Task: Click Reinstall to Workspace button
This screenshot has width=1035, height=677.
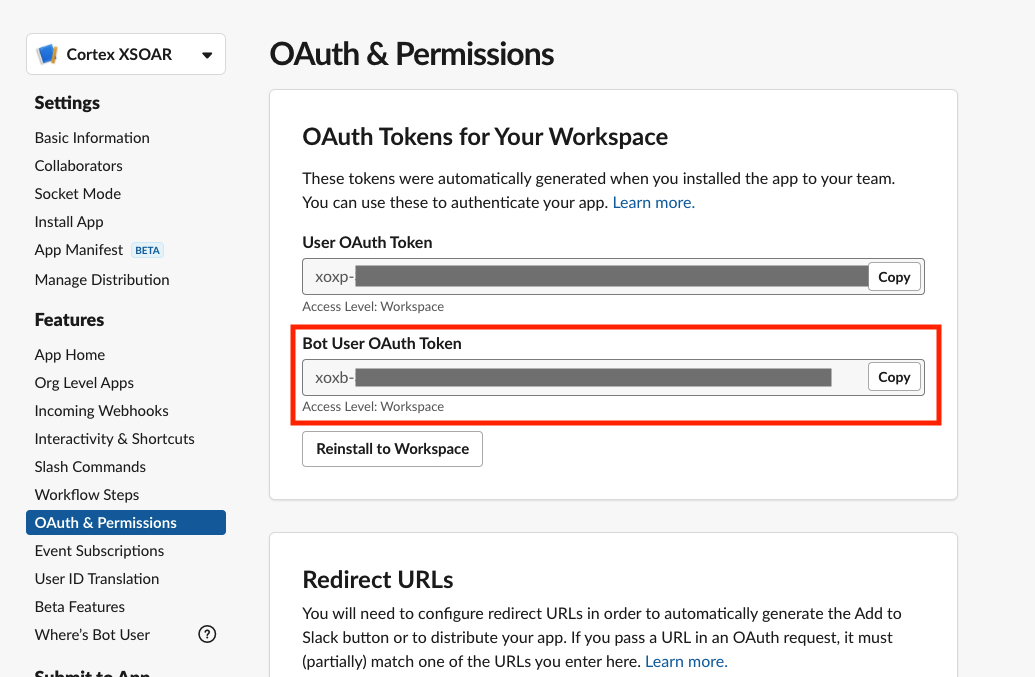Action: pyautogui.click(x=392, y=449)
